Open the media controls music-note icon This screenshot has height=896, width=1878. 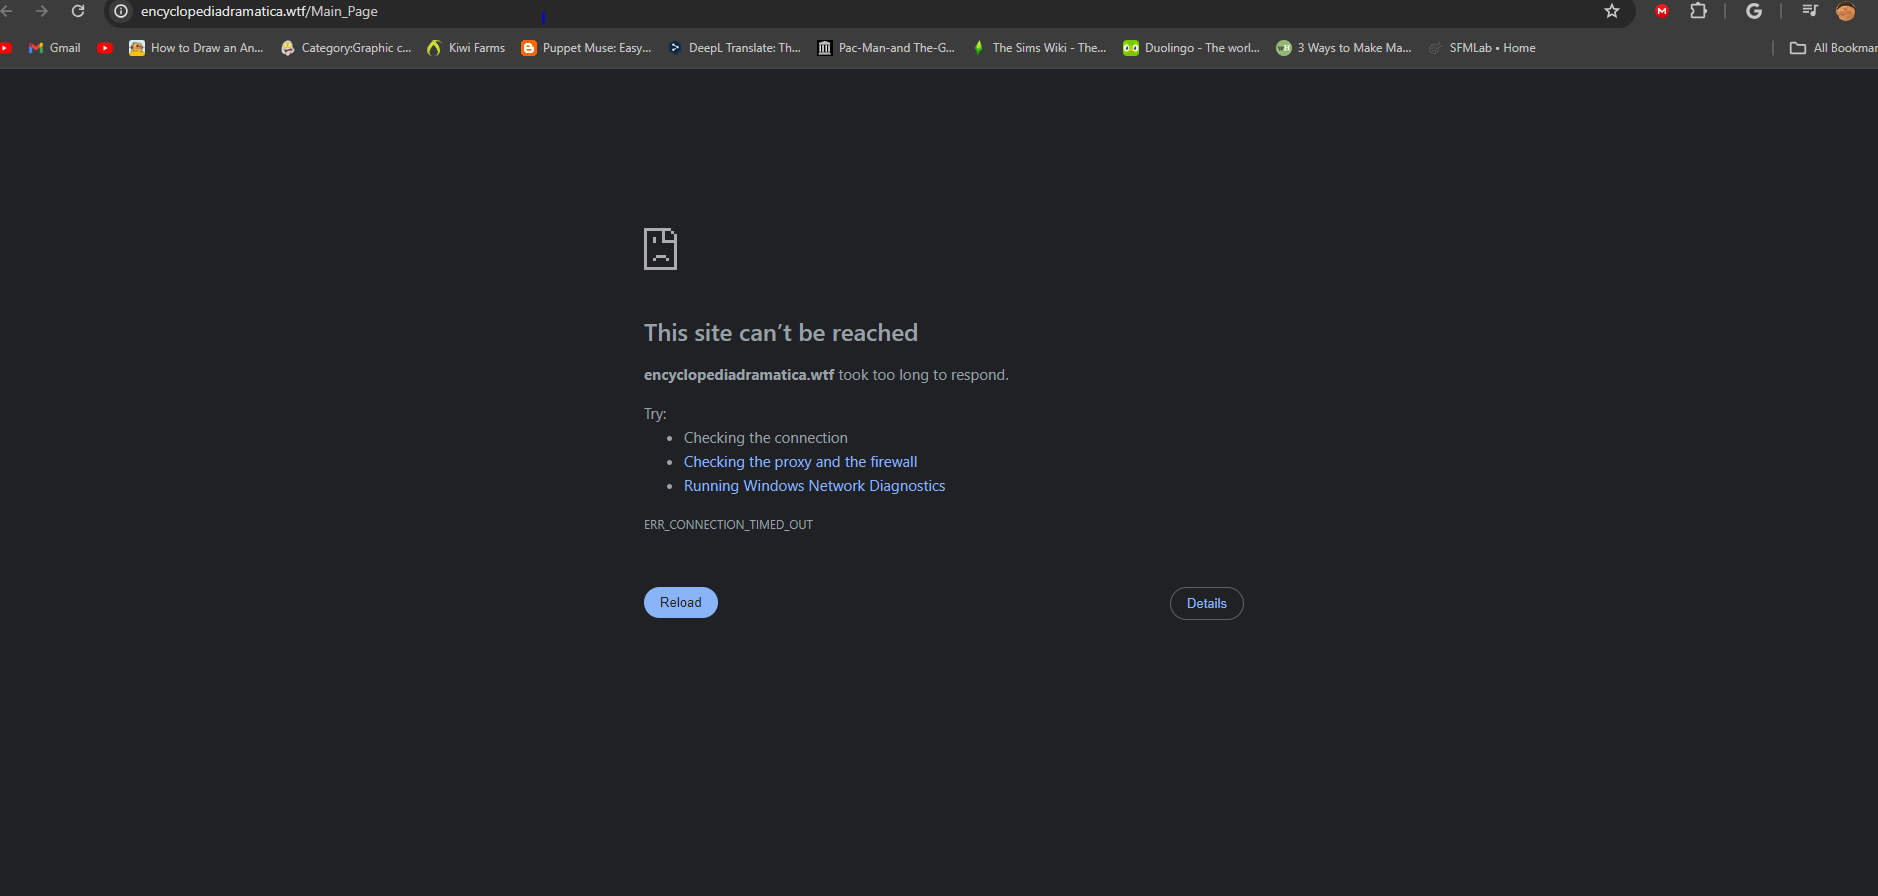1810,11
